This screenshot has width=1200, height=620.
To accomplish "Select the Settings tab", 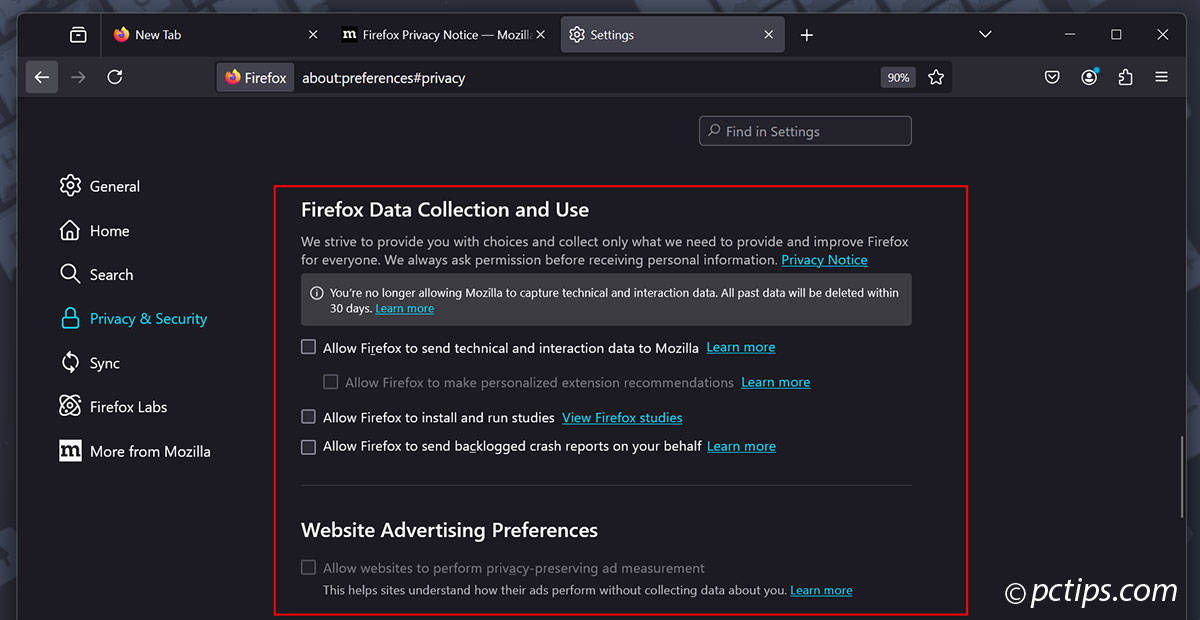I will tap(672, 35).
